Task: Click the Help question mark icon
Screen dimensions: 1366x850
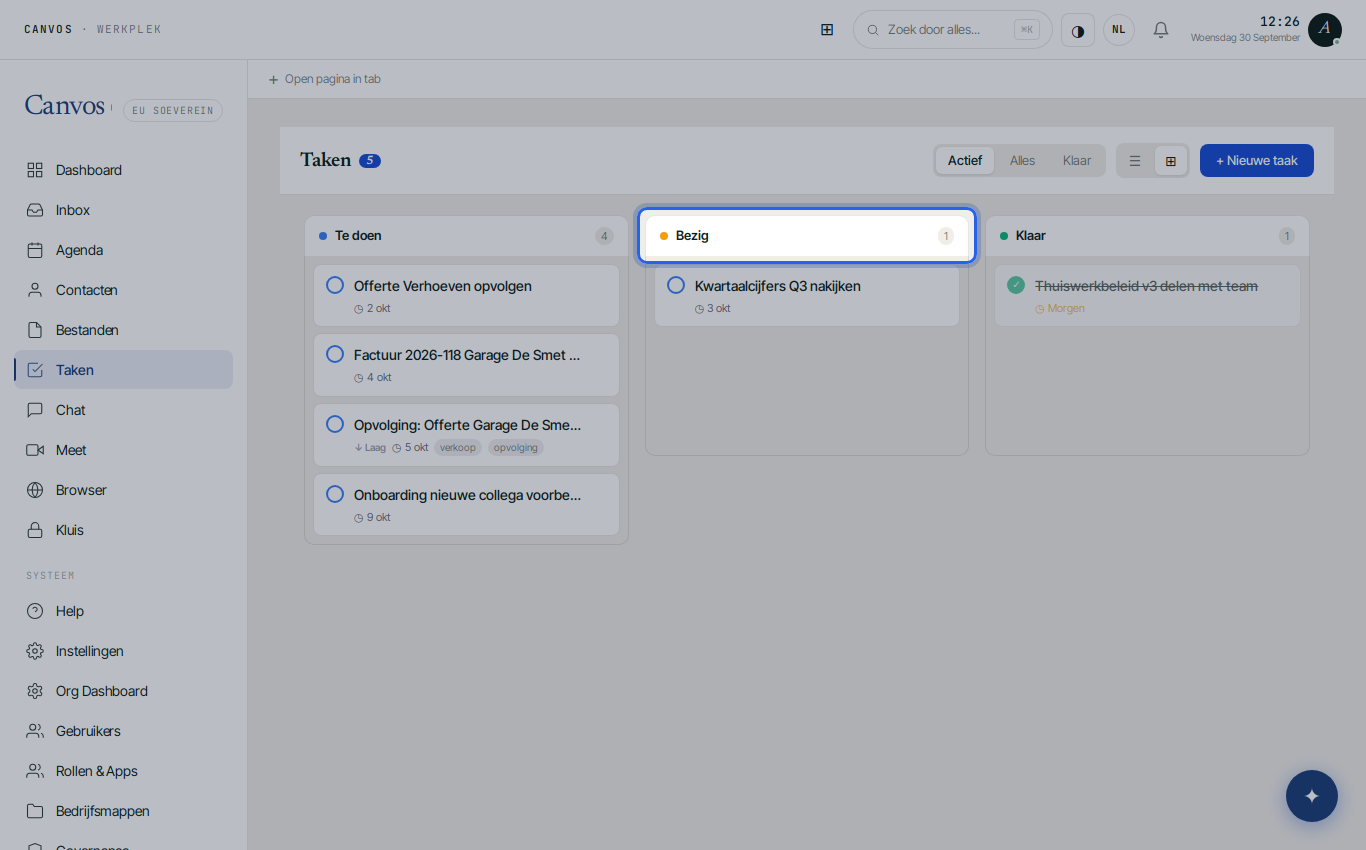Action: tap(35, 611)
